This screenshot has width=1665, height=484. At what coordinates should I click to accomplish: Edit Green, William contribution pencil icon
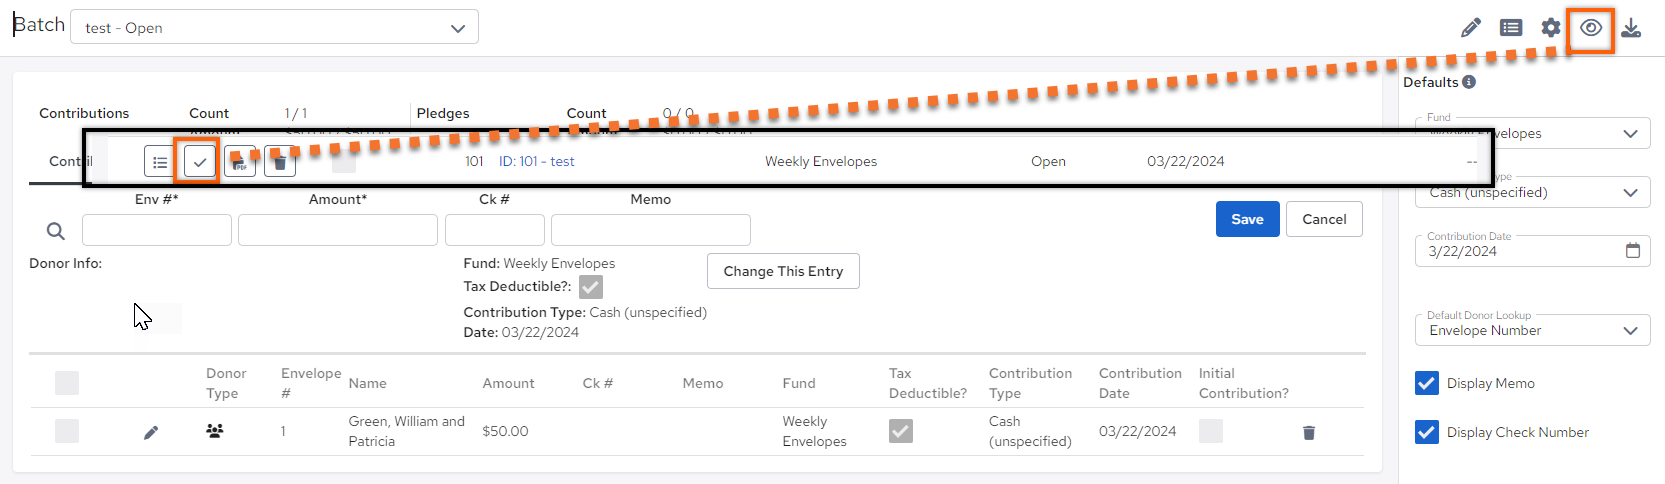pos(151,433)
